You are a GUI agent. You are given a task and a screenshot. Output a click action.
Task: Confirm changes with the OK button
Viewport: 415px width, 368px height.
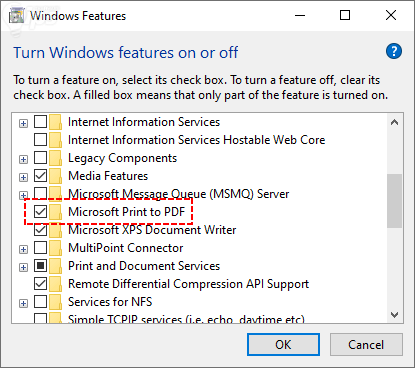tap(283, 345)
